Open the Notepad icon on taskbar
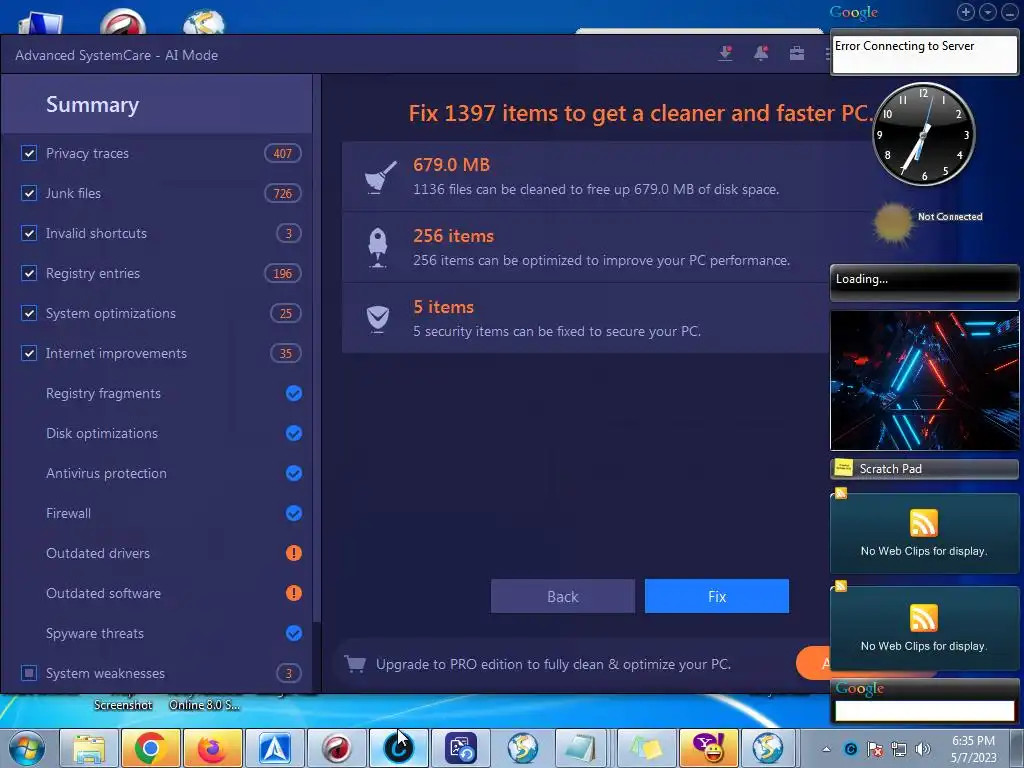The height and width of the screenshot is (768, 1024). point(581,748)
